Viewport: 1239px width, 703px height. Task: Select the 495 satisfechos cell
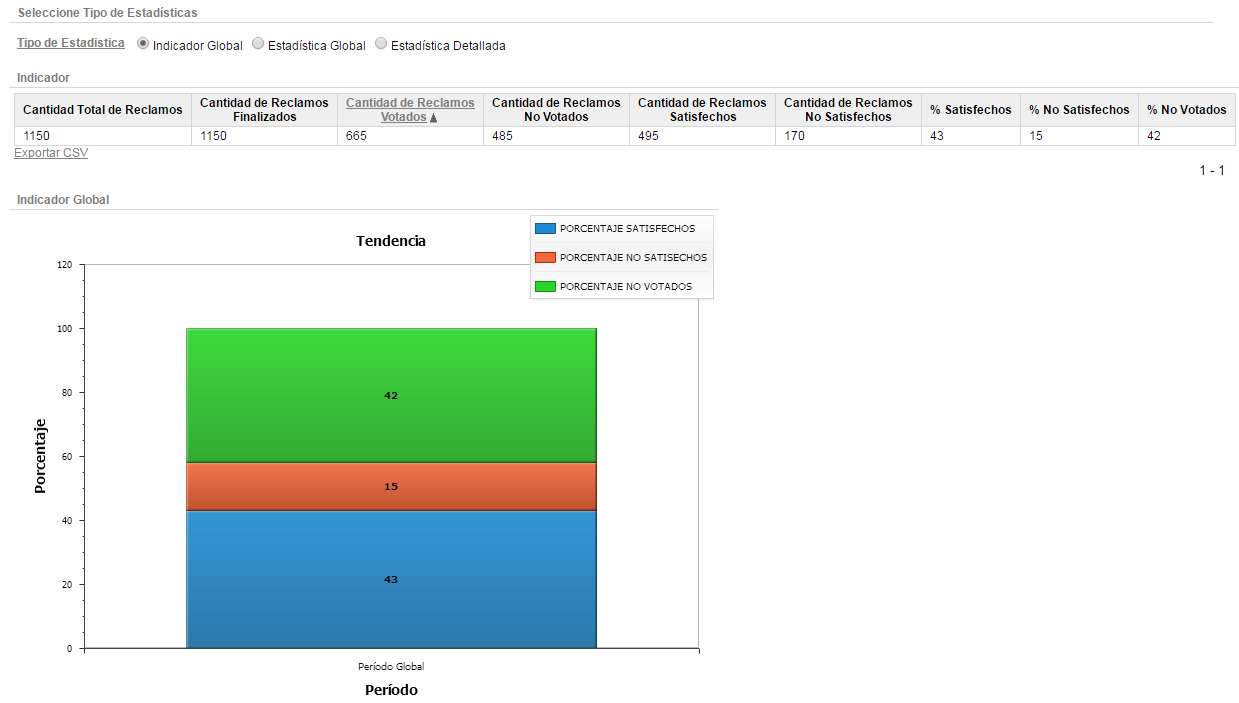coord(702,136)
